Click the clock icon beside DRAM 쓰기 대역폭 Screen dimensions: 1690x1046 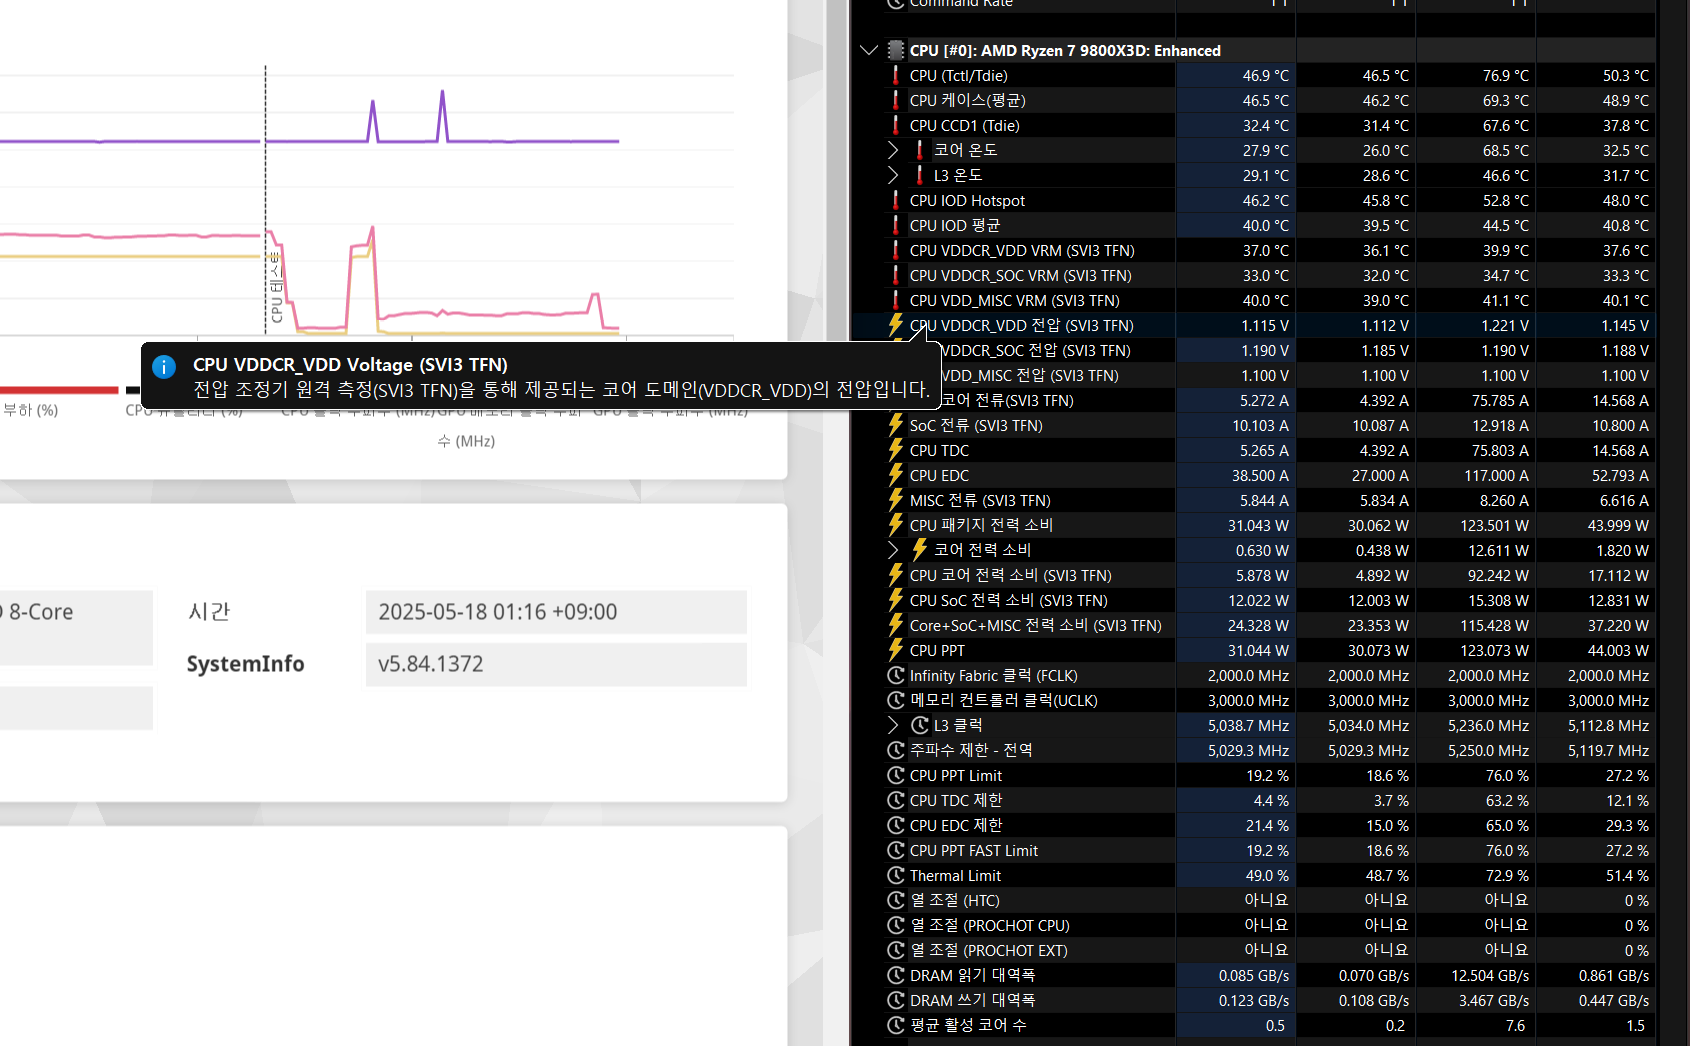(x=894, y=999)
